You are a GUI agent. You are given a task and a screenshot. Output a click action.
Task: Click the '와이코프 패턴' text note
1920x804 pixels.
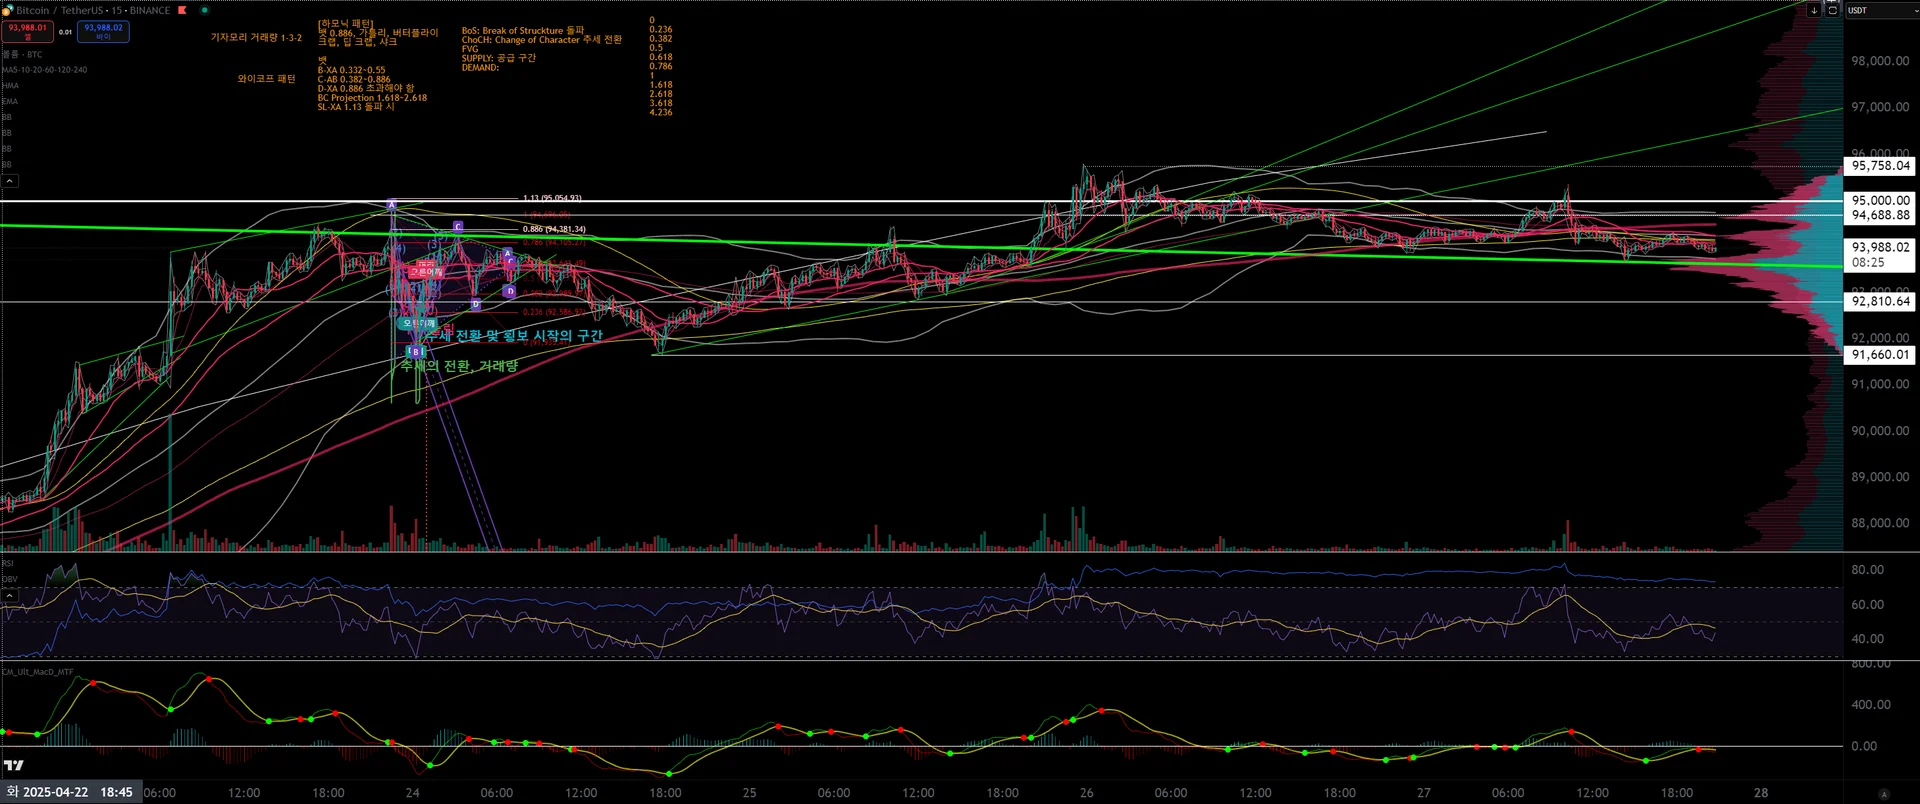point(266,79)
